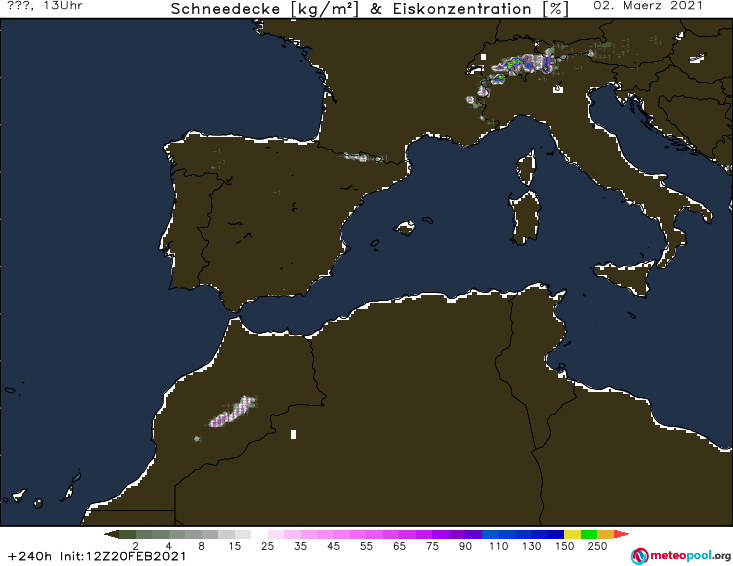Click the white square marker in Algeria
The height and width of the screenshot is (566, 733).
(x=294, y=434)
